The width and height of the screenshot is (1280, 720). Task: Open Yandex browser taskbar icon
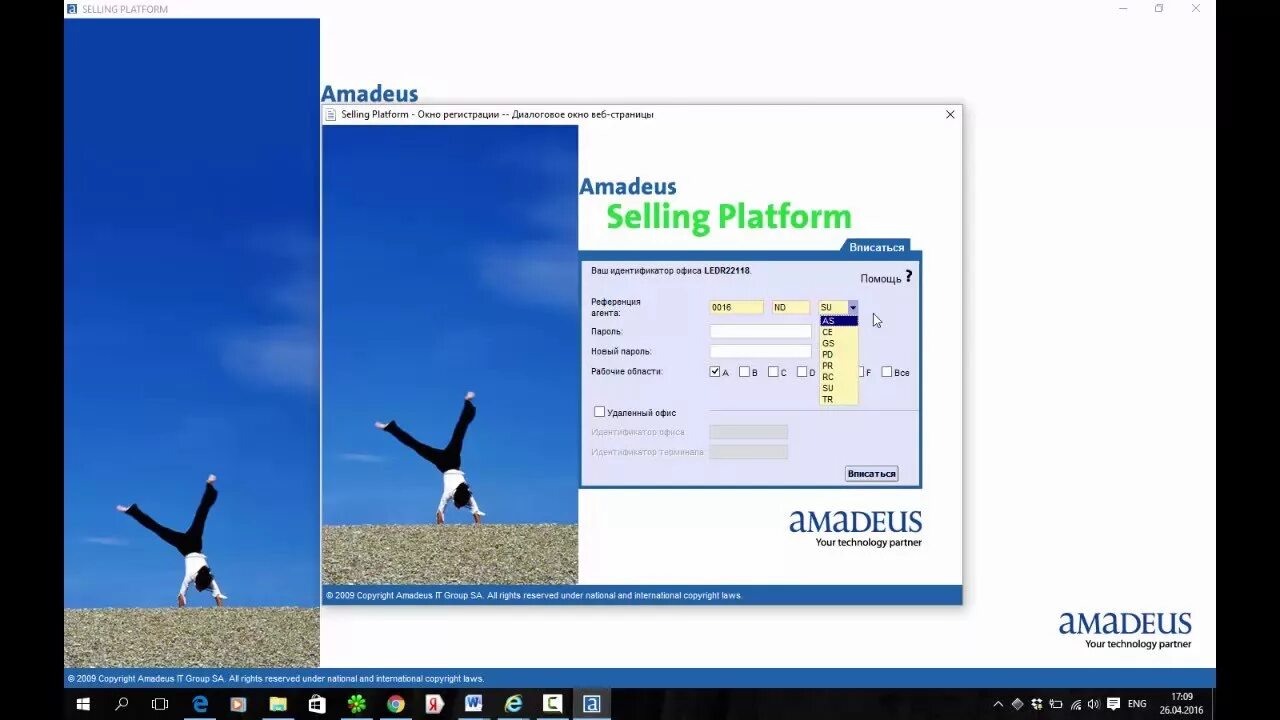[434, 704]
